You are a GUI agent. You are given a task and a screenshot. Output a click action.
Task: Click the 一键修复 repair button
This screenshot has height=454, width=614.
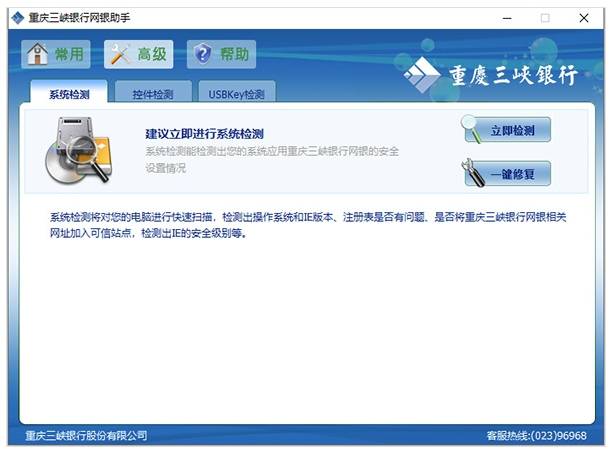pos(506,173)
